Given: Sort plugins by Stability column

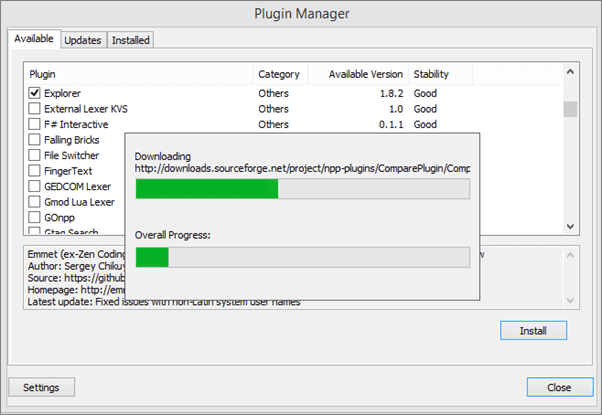Looking at the screenshot, I should click(x=431, y=74).
